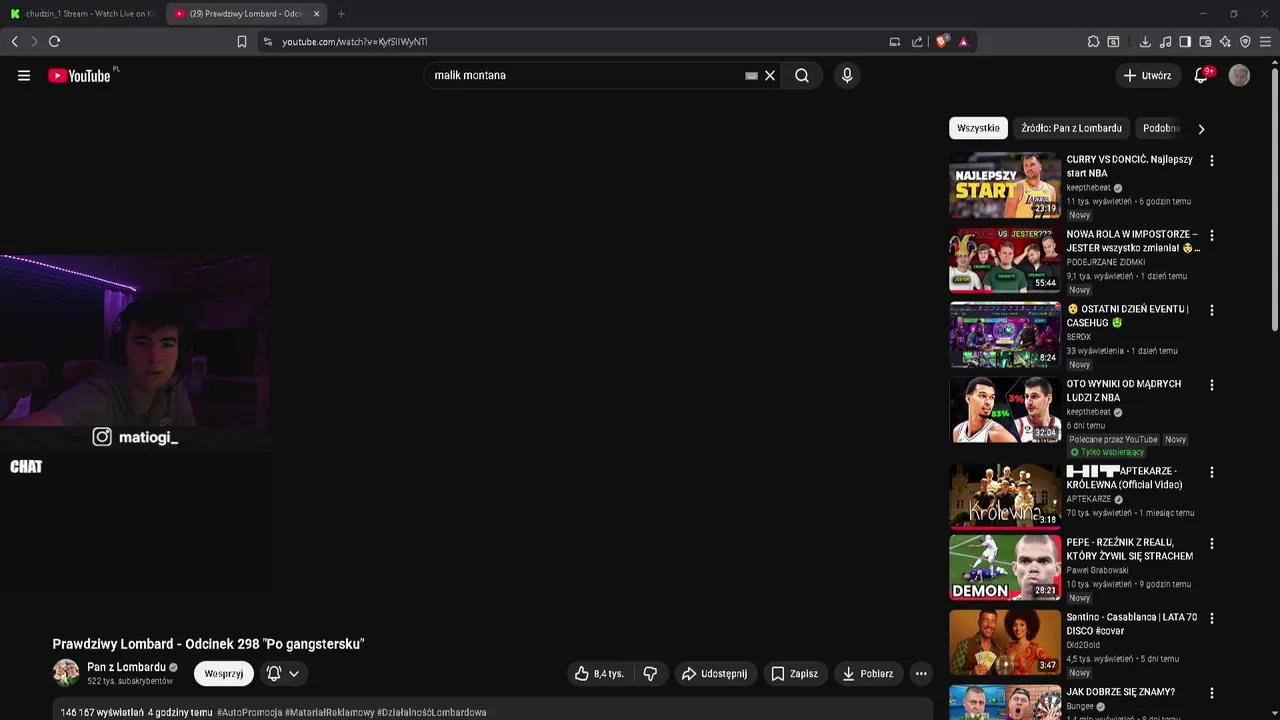Dislike the video with thumbs down
This screenshot has width=1280, height=720.
650,674
